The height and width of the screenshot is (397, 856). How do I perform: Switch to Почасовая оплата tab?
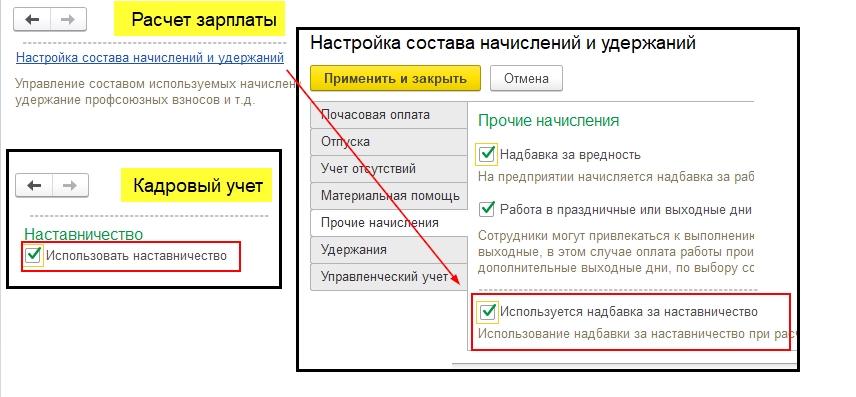[x=389, y=115]
